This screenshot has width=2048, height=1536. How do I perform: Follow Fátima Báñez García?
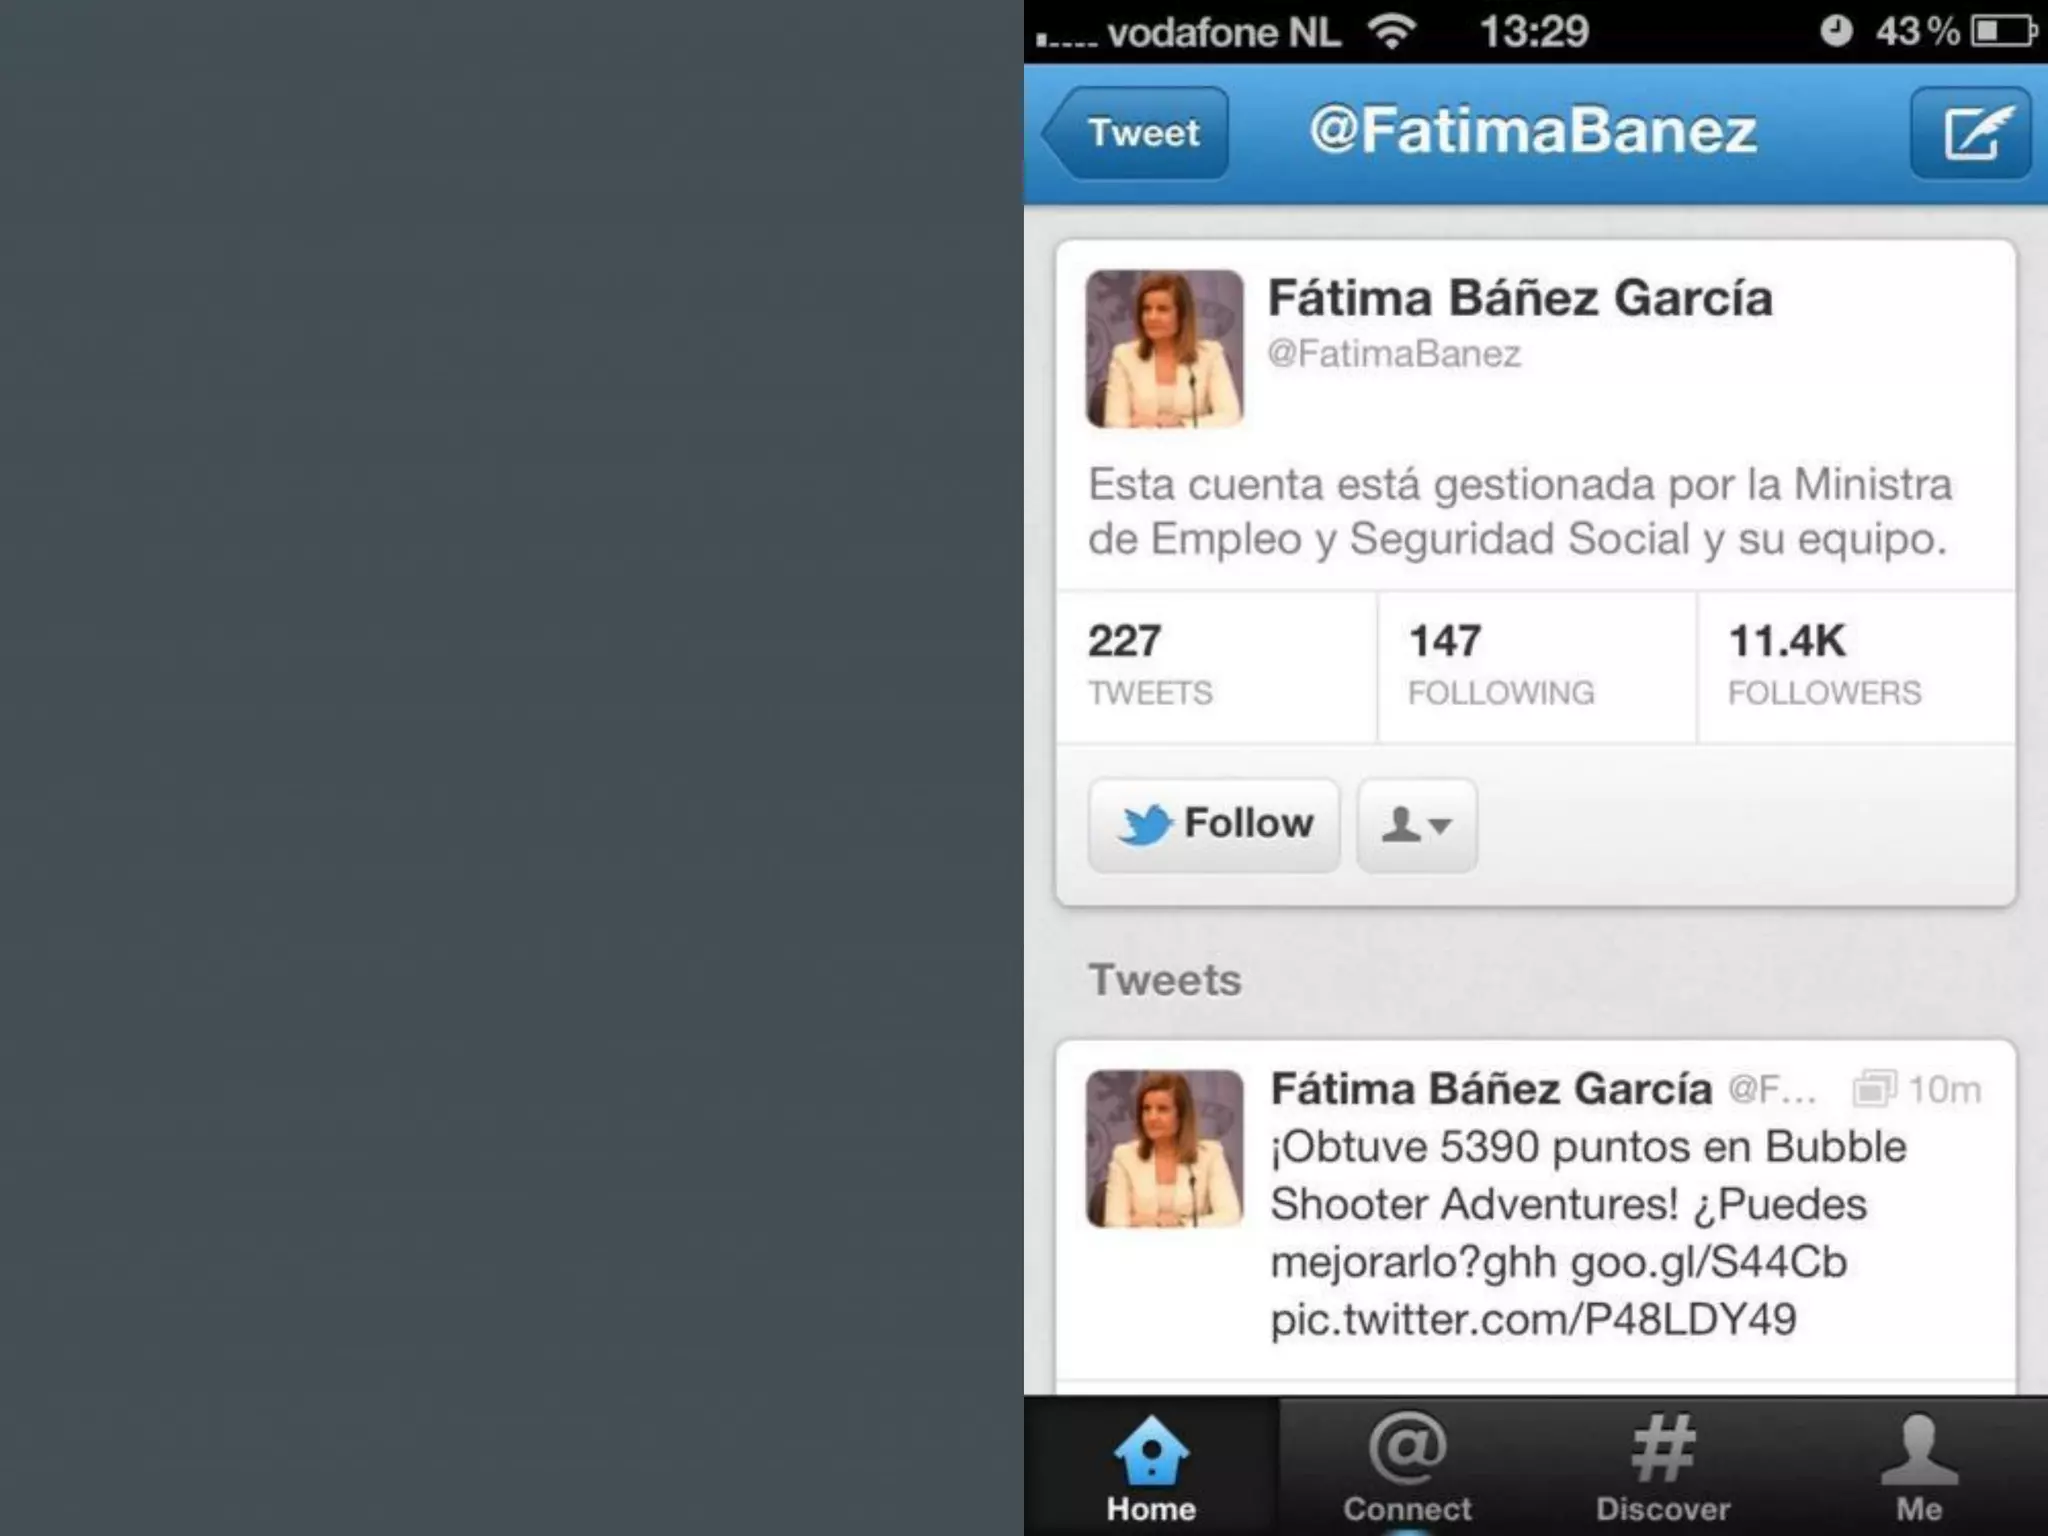point(1214,825)
